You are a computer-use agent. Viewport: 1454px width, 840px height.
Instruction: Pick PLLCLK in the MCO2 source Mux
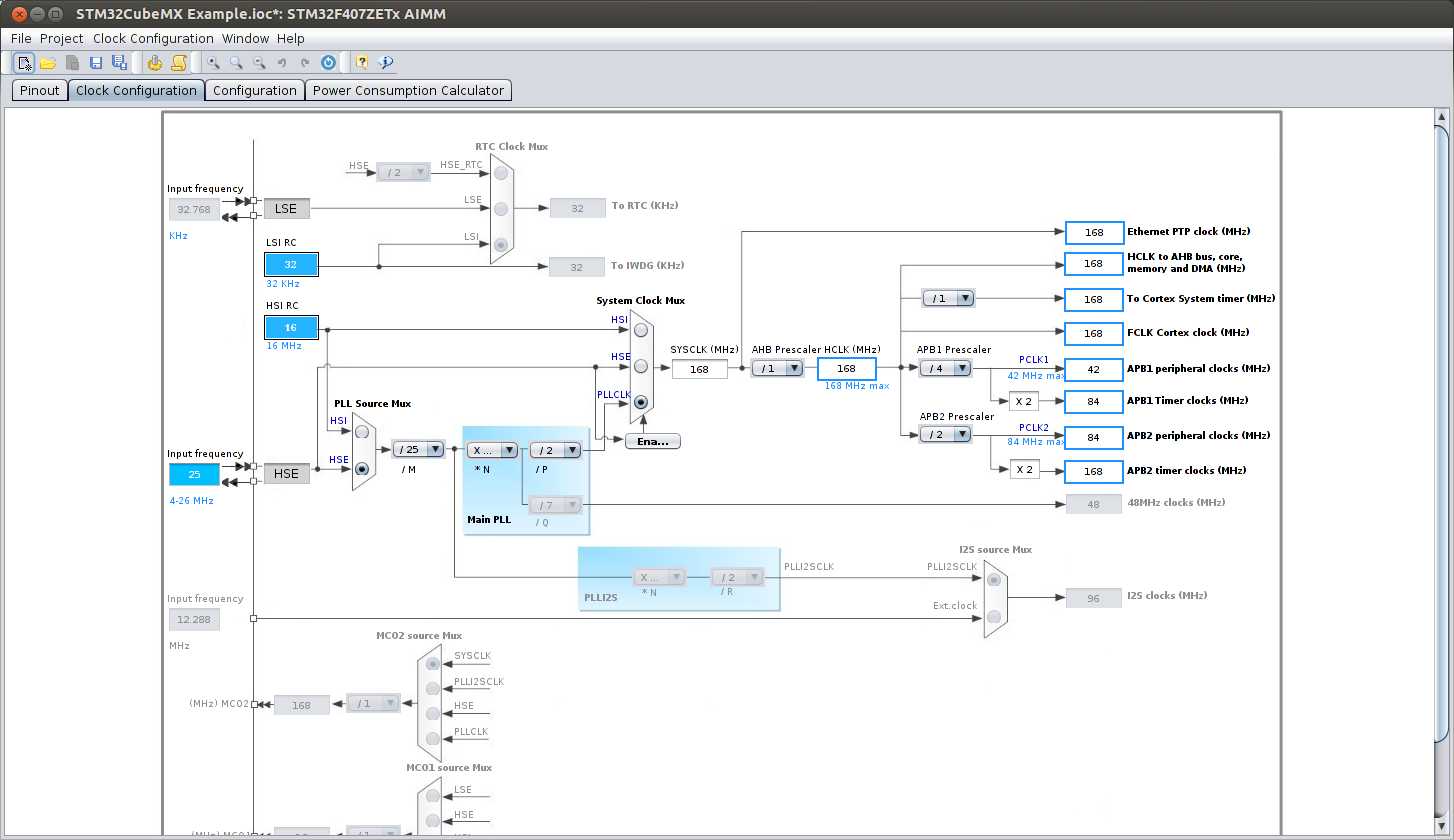pyautogui.click(x=432, y=738)
